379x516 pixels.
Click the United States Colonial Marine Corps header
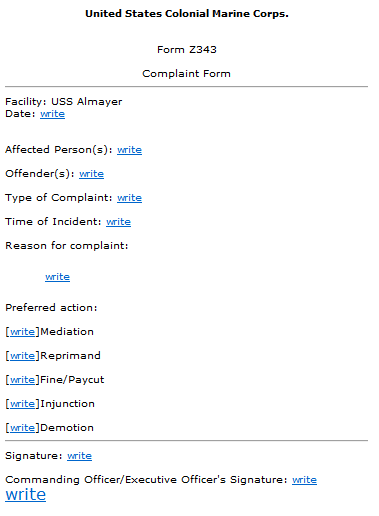click(187, 14)
